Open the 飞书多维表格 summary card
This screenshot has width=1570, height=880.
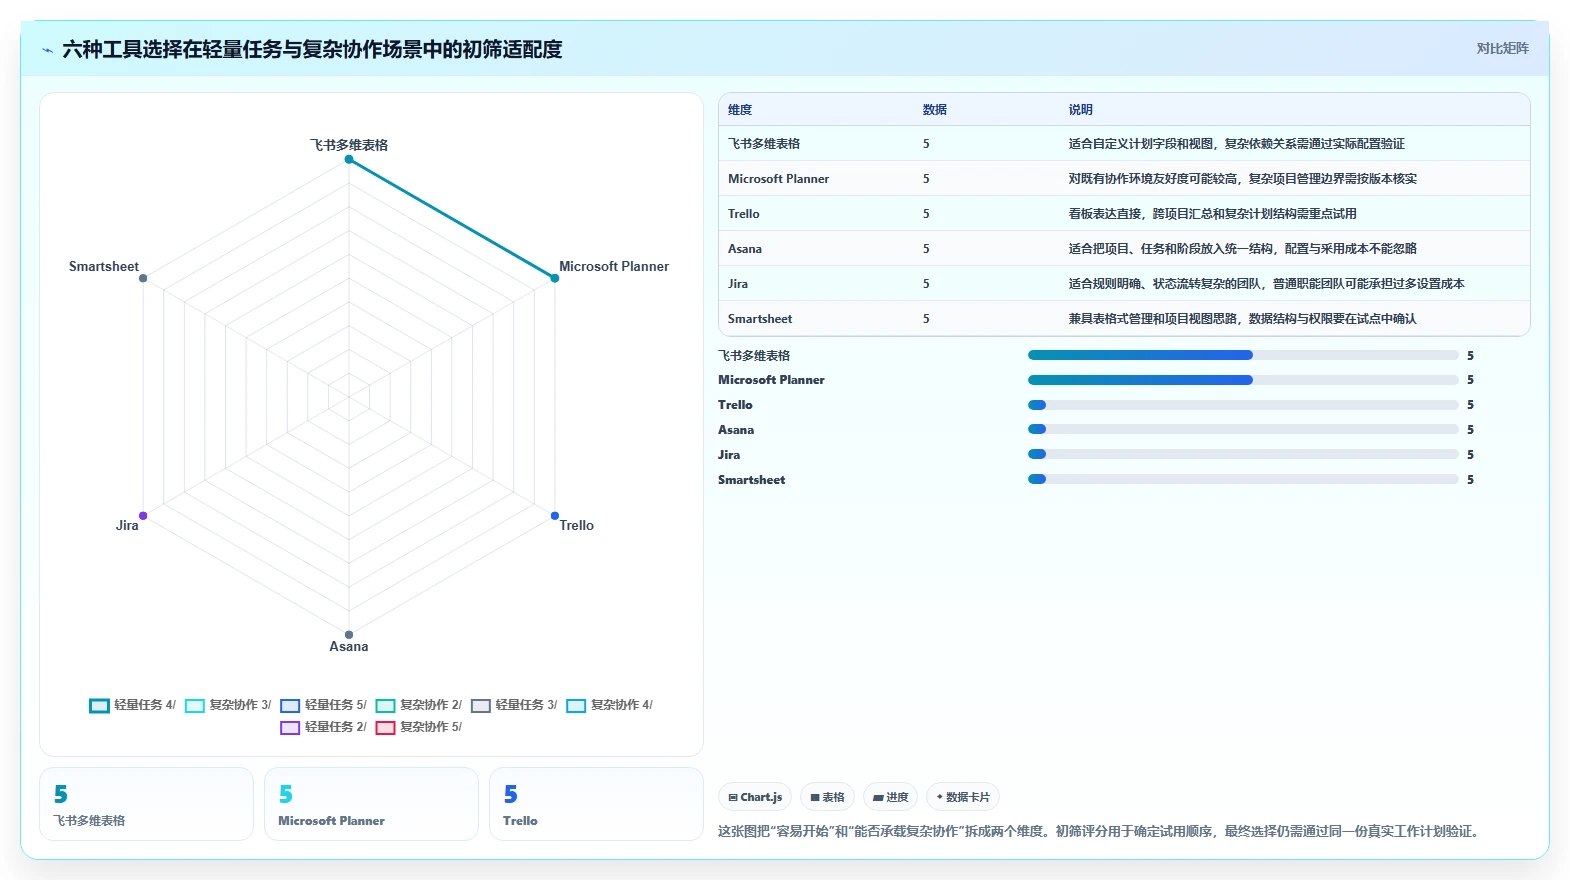(146, 804)
